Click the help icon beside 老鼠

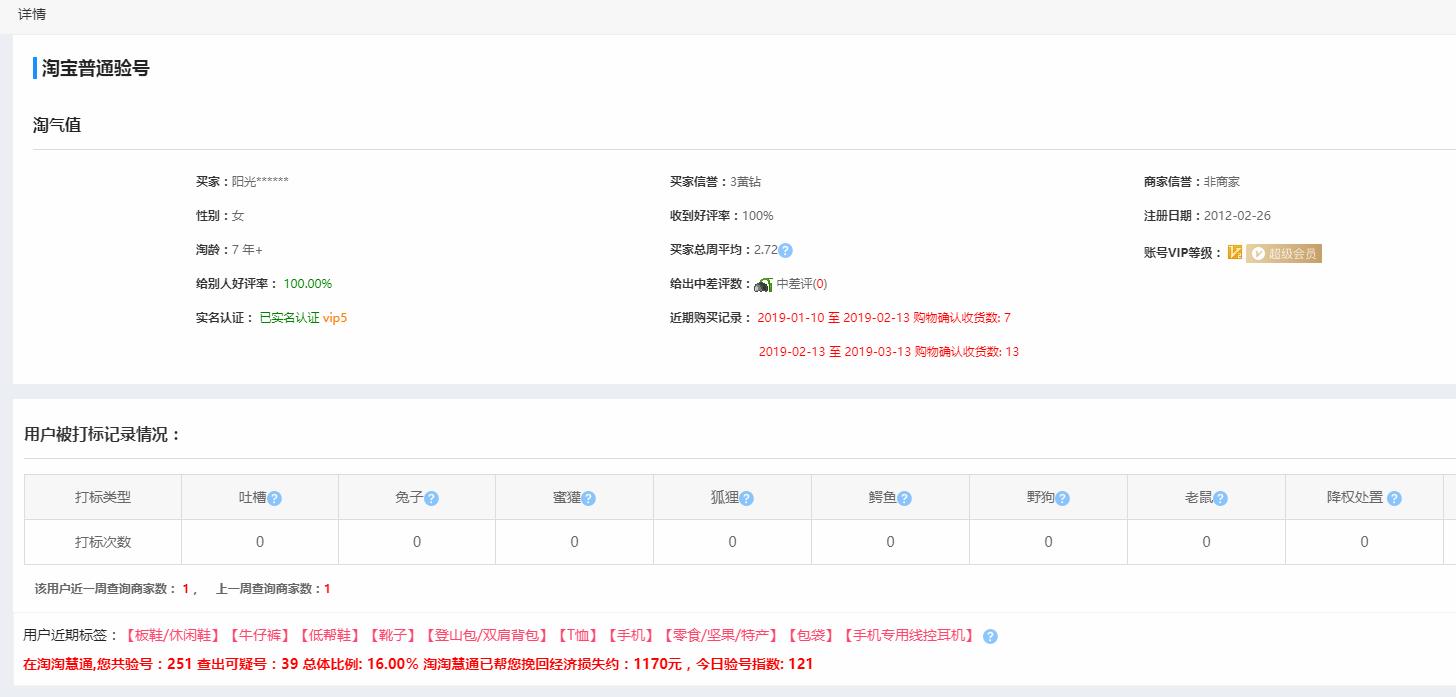click(x=1222, y=496)
